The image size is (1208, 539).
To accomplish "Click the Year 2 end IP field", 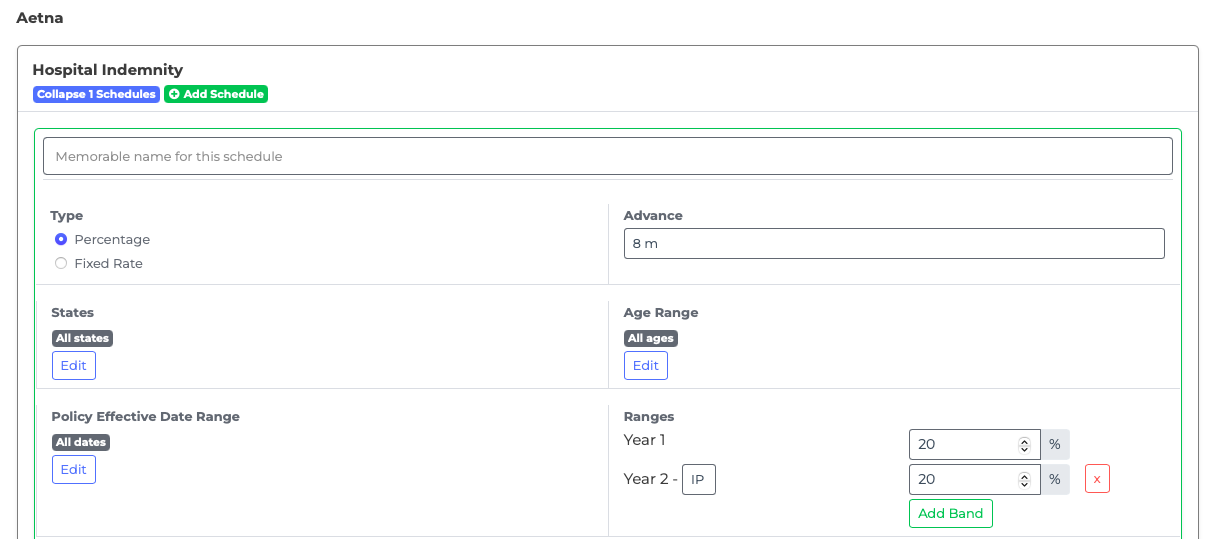I will [699, 479].
